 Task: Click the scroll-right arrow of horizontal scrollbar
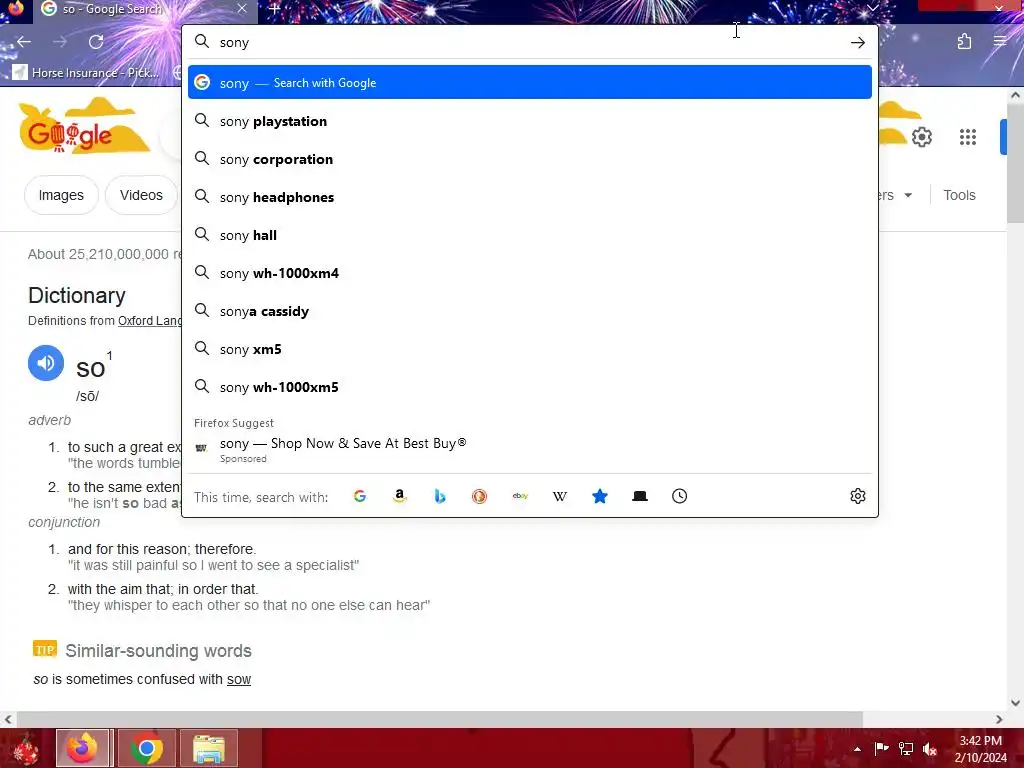999,719
